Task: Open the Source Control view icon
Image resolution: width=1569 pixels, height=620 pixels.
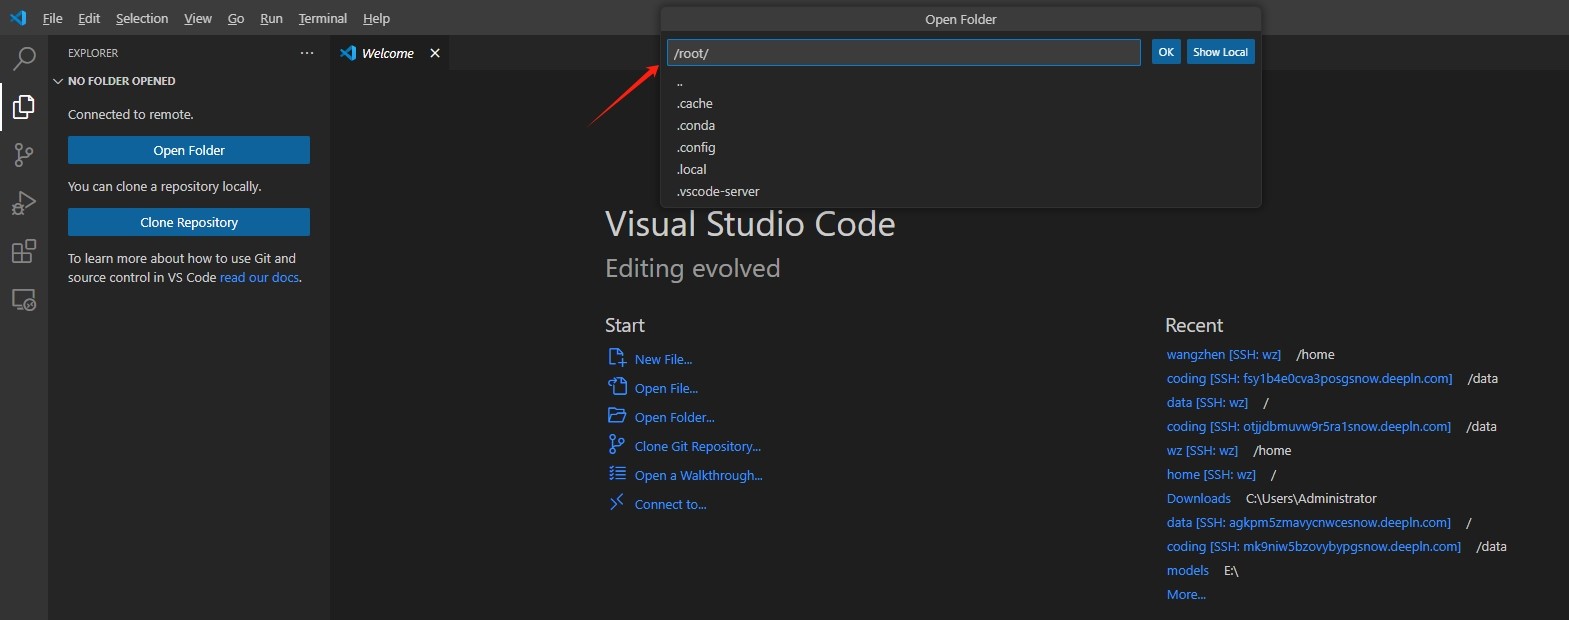Action: 23,155
